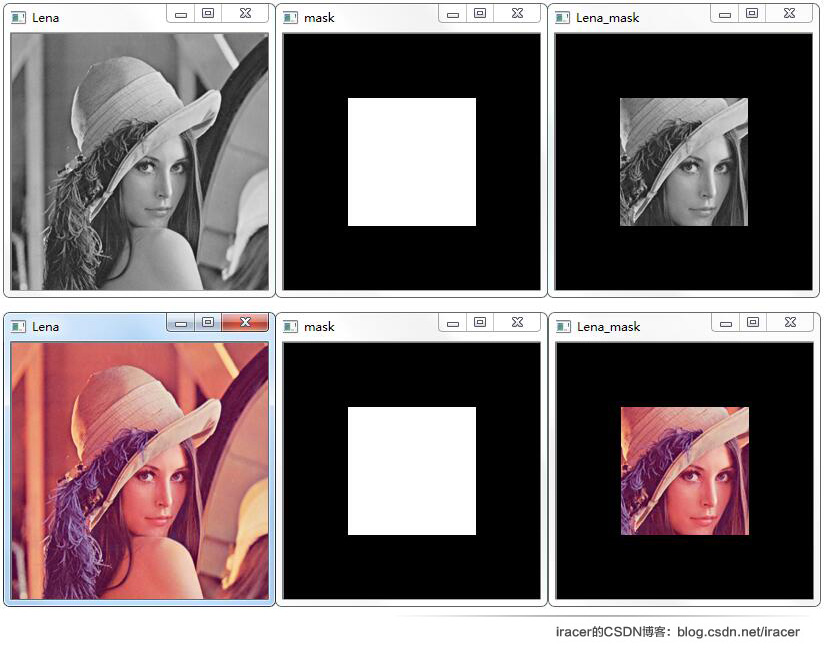Viewport: 826px width, 648px height.
Task: Click the app icon of grayscale Lena window
Action: (x=18, y=18)
